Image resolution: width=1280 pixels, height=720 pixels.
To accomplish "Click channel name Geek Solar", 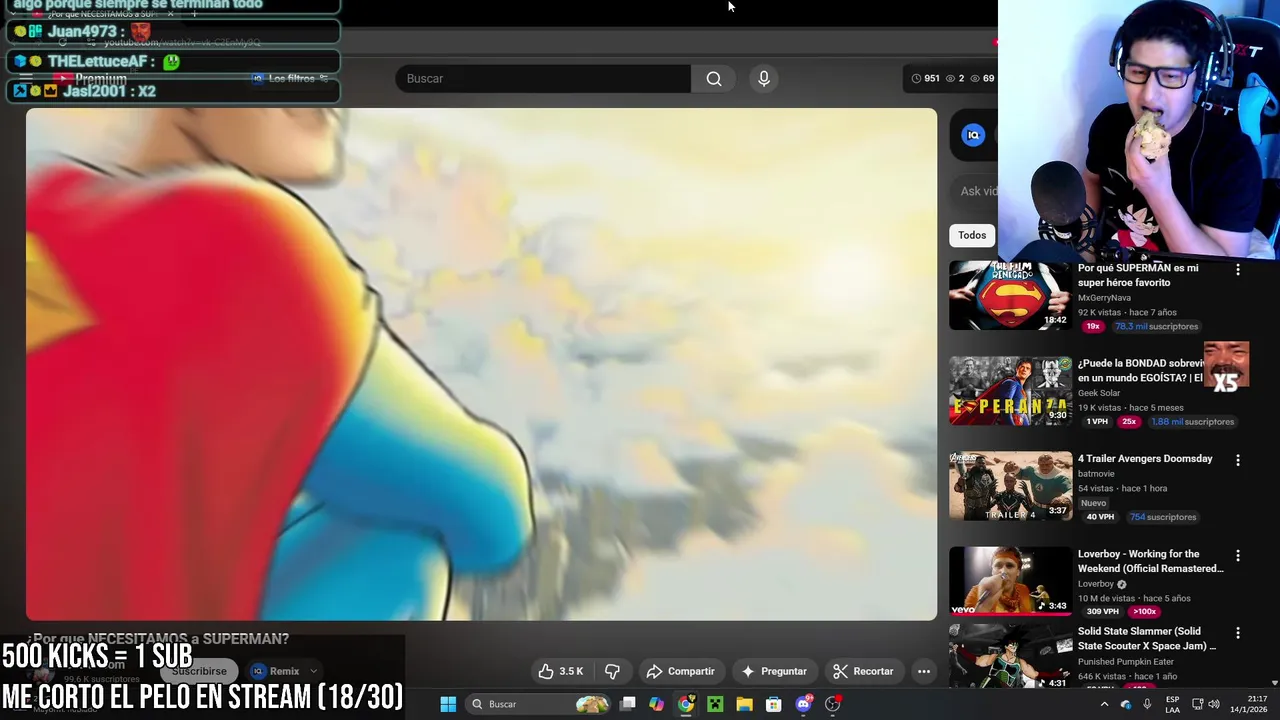I will coord(1099,393).
